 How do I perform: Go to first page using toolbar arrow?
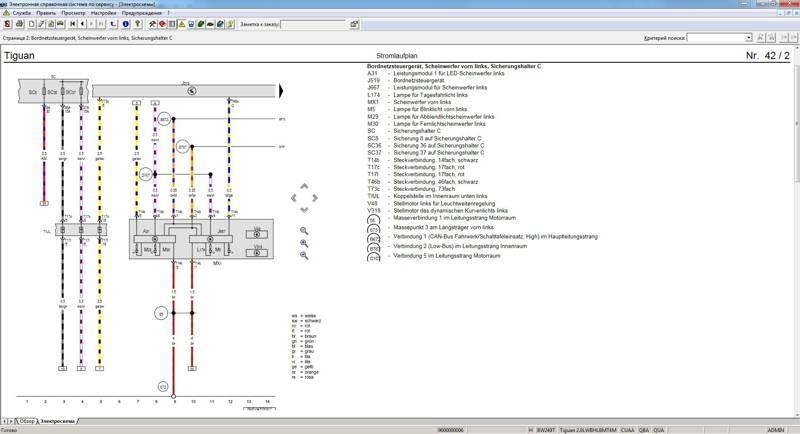tap(73, 24)
